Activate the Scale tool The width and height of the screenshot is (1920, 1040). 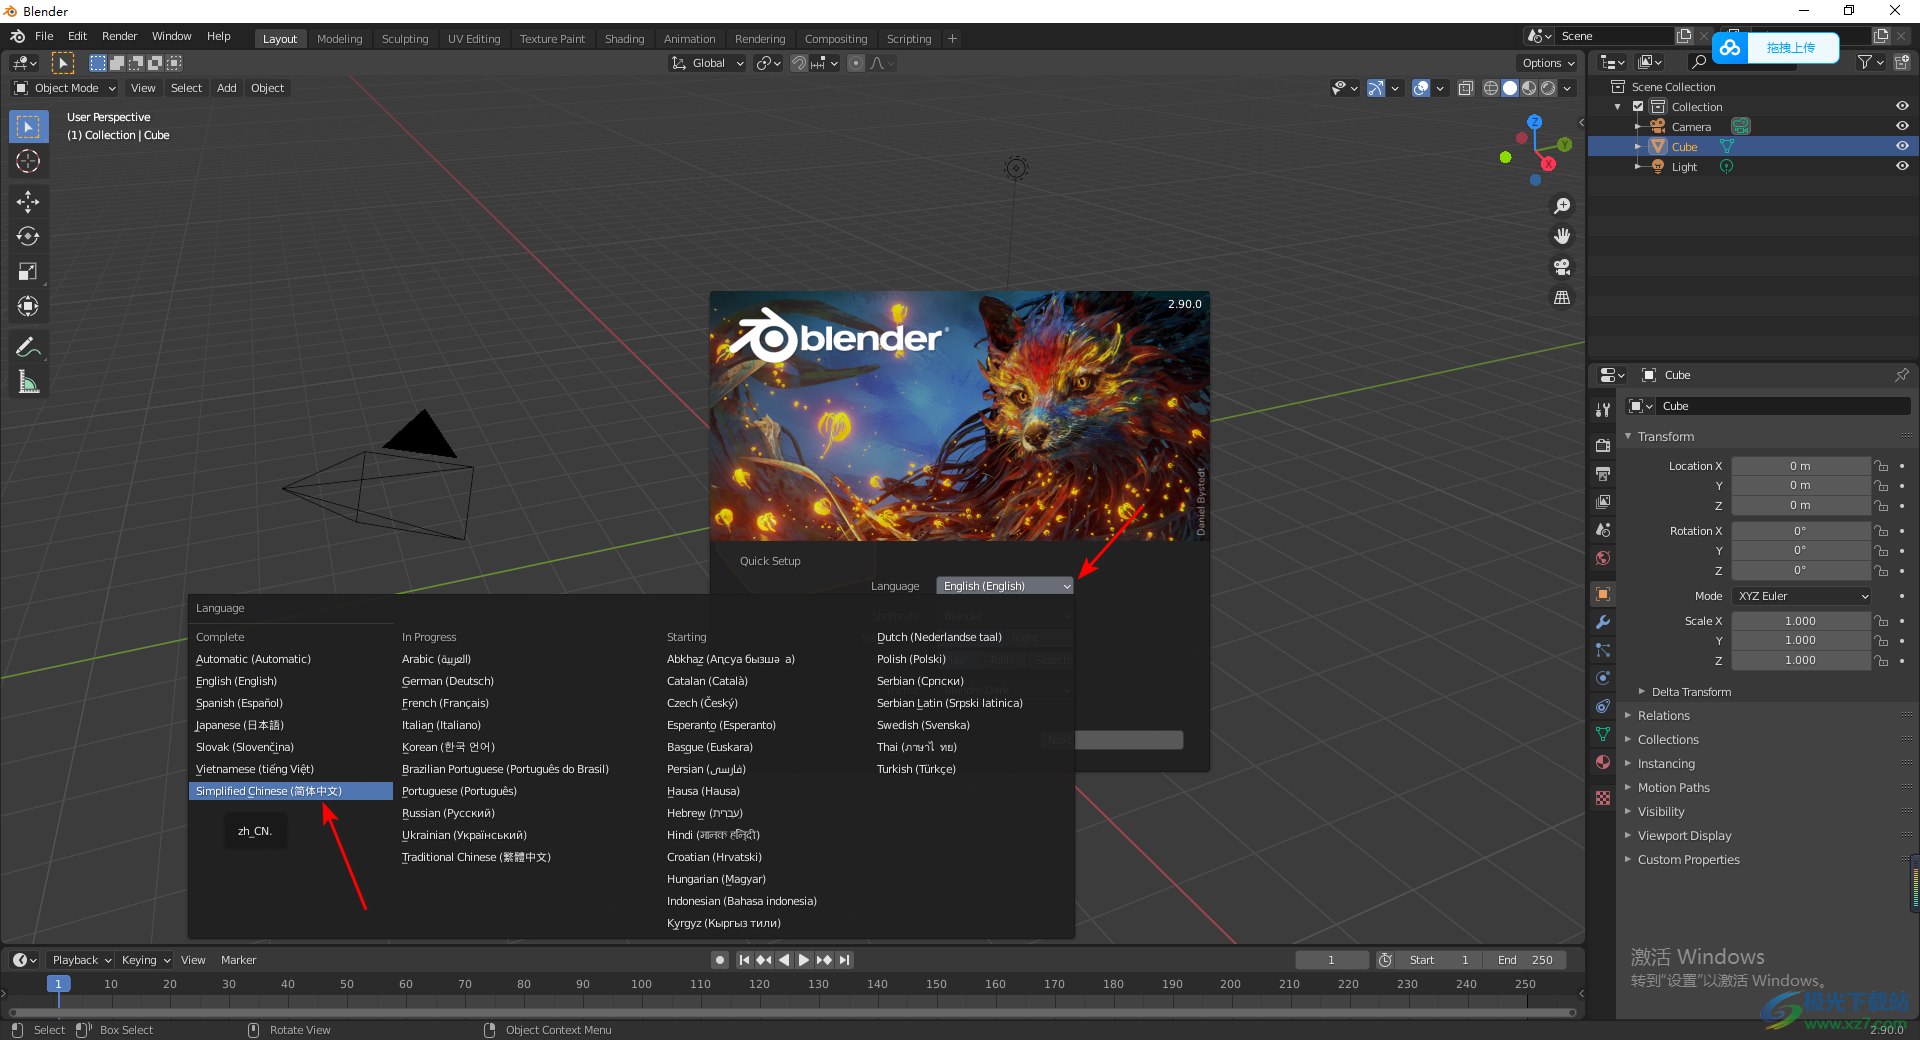coord(28,271)
